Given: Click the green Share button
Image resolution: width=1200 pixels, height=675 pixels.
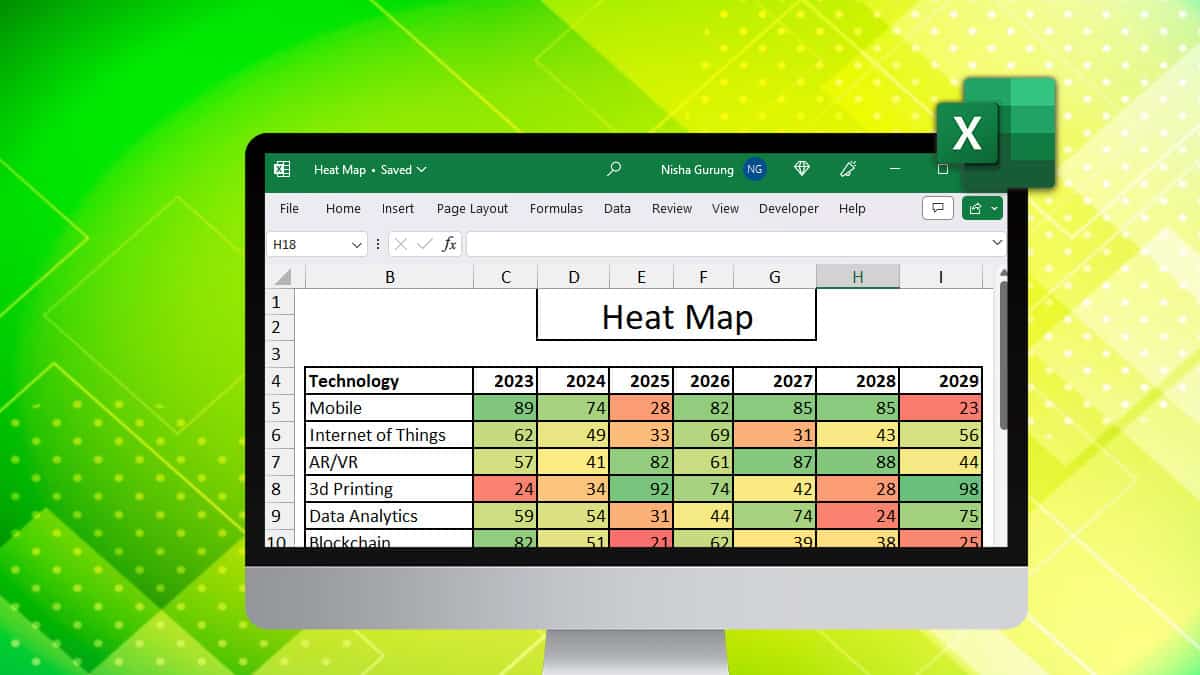Looking at the screenshot, I should [x=975, y=207].
